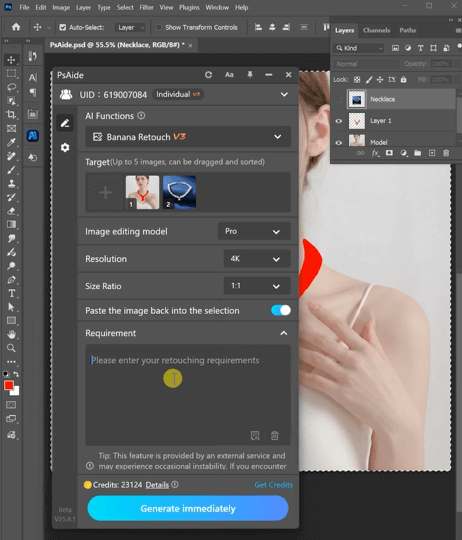
Task: Select the Eraser tool
Action: point(11,211)
